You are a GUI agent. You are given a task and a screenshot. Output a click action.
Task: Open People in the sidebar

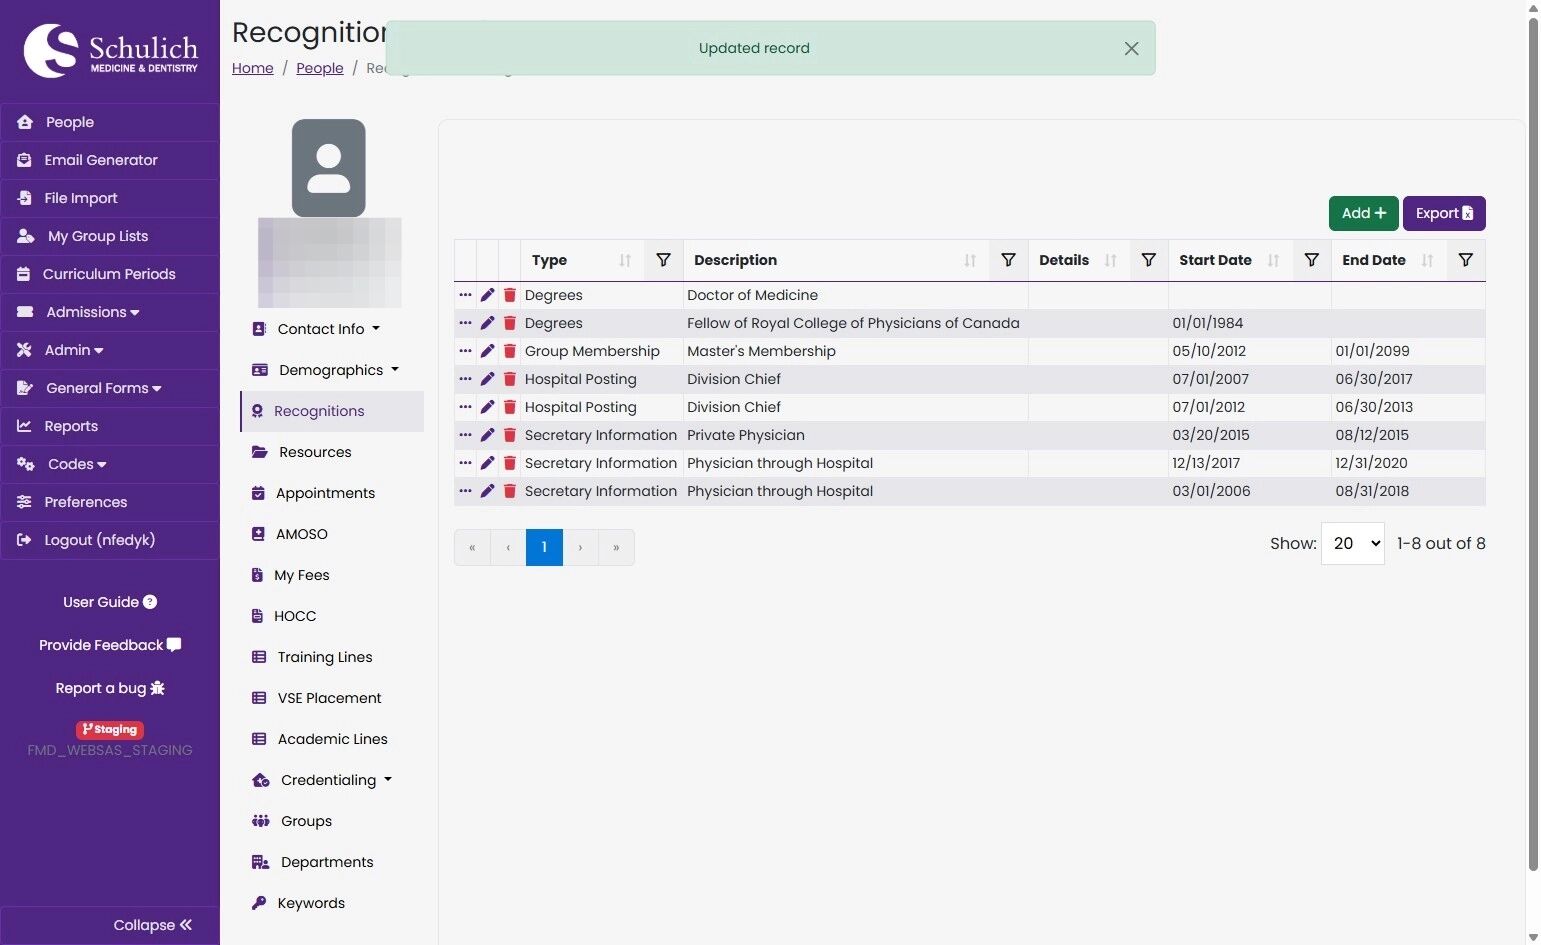point(110,122)
